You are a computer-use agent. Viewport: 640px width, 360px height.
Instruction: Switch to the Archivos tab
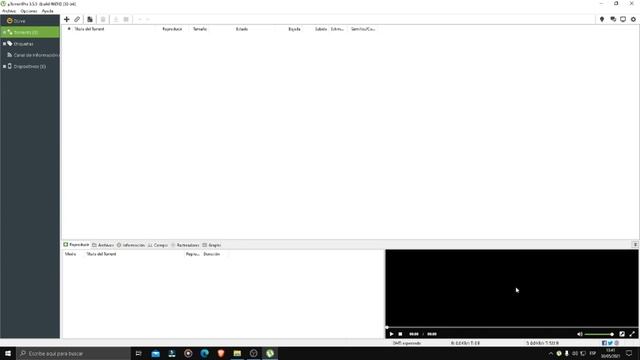[x=103, y=245]
